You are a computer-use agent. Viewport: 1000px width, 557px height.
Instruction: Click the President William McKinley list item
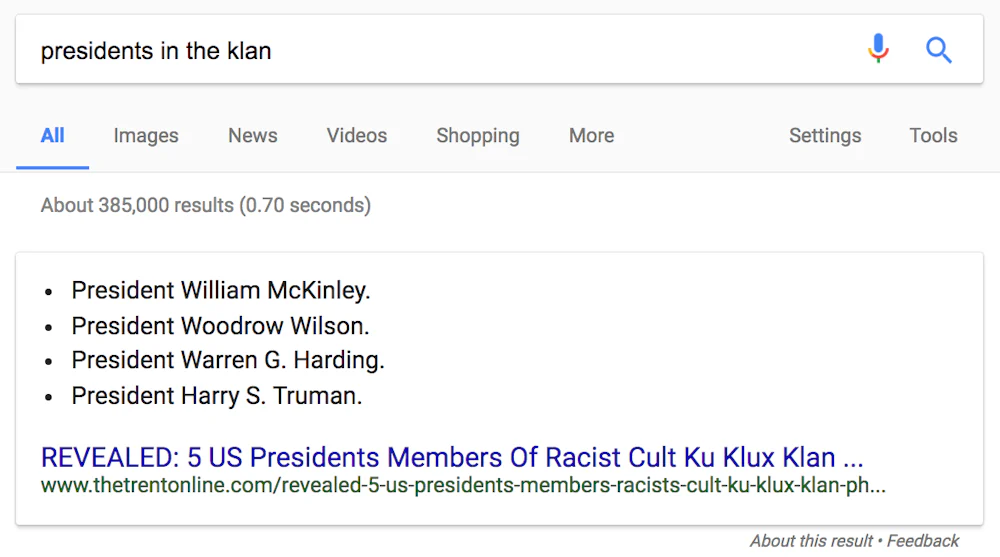[221, 291]
